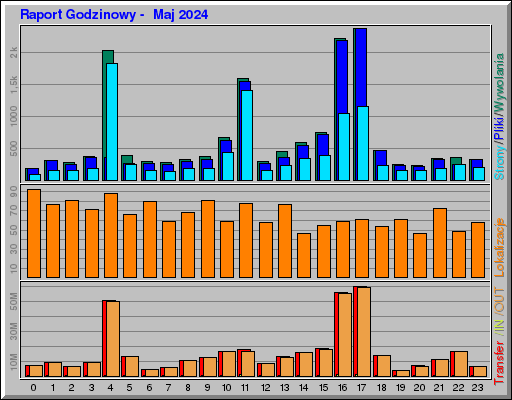
Task: Click hour label "8" on the x-axis
Action: (x=188, y=388)
